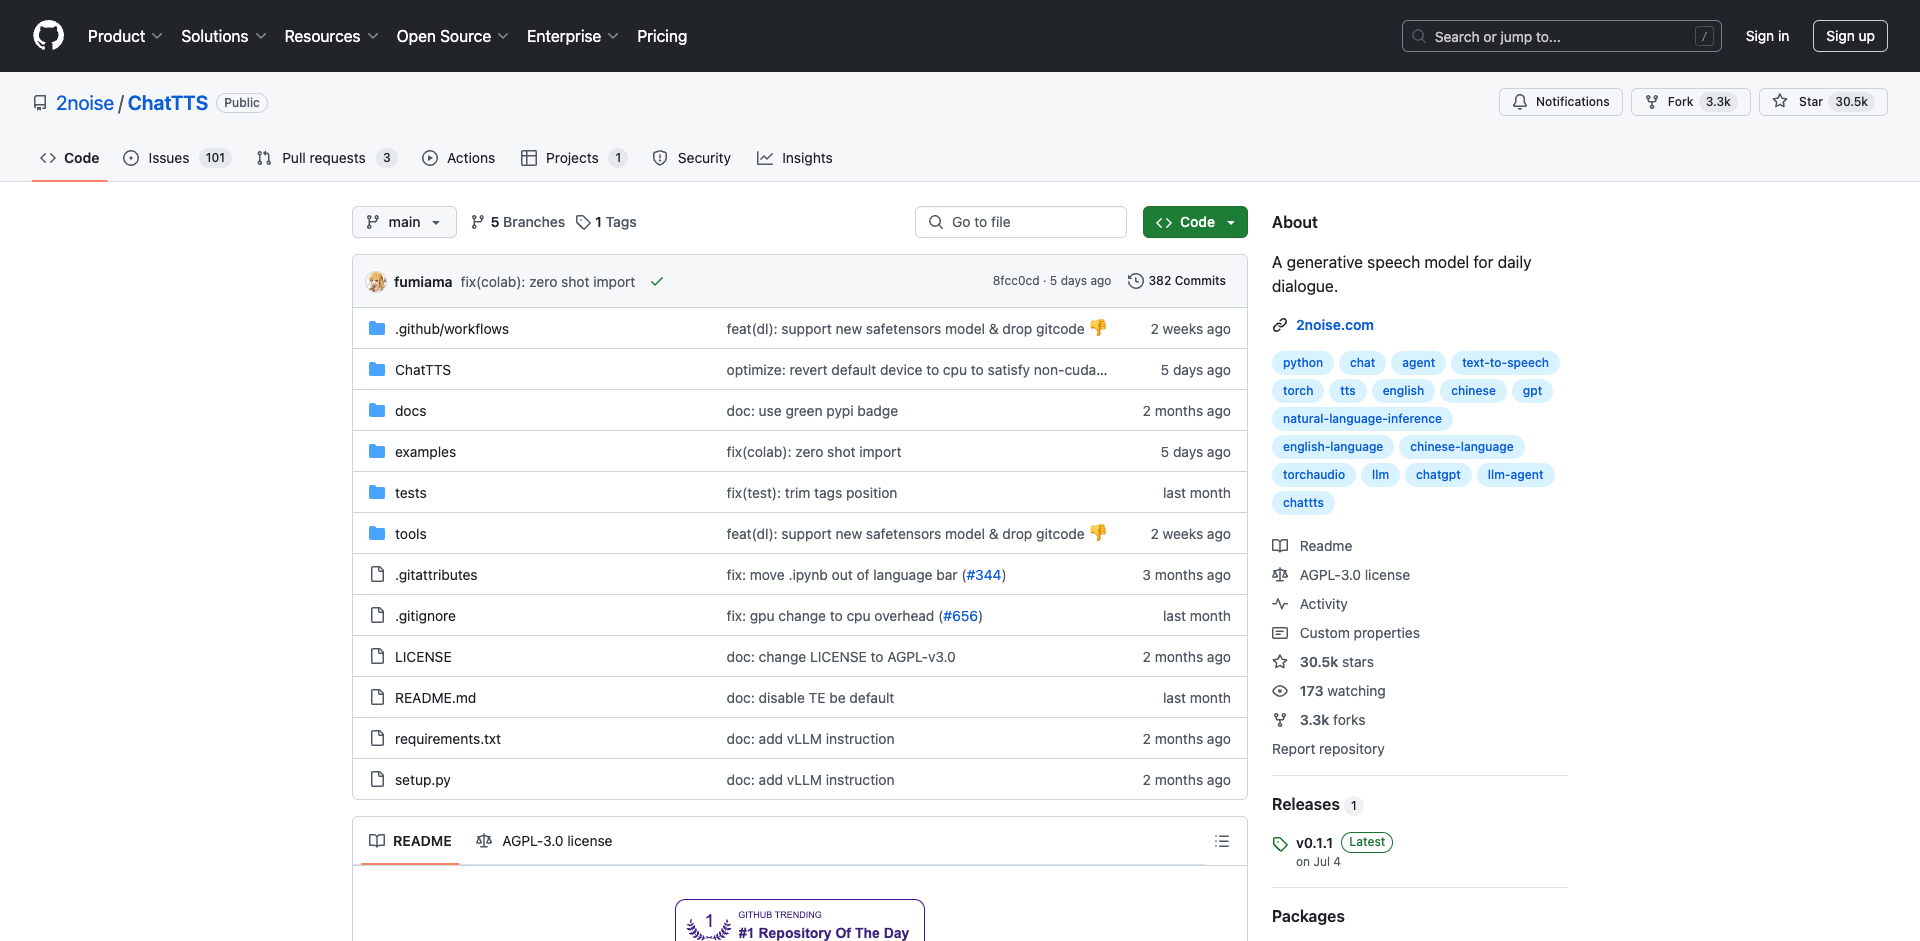The width and height of the screenshot is (1920, 941).
Task: Click the Activity pulse icon
Action: click(x=1280, y=604)
